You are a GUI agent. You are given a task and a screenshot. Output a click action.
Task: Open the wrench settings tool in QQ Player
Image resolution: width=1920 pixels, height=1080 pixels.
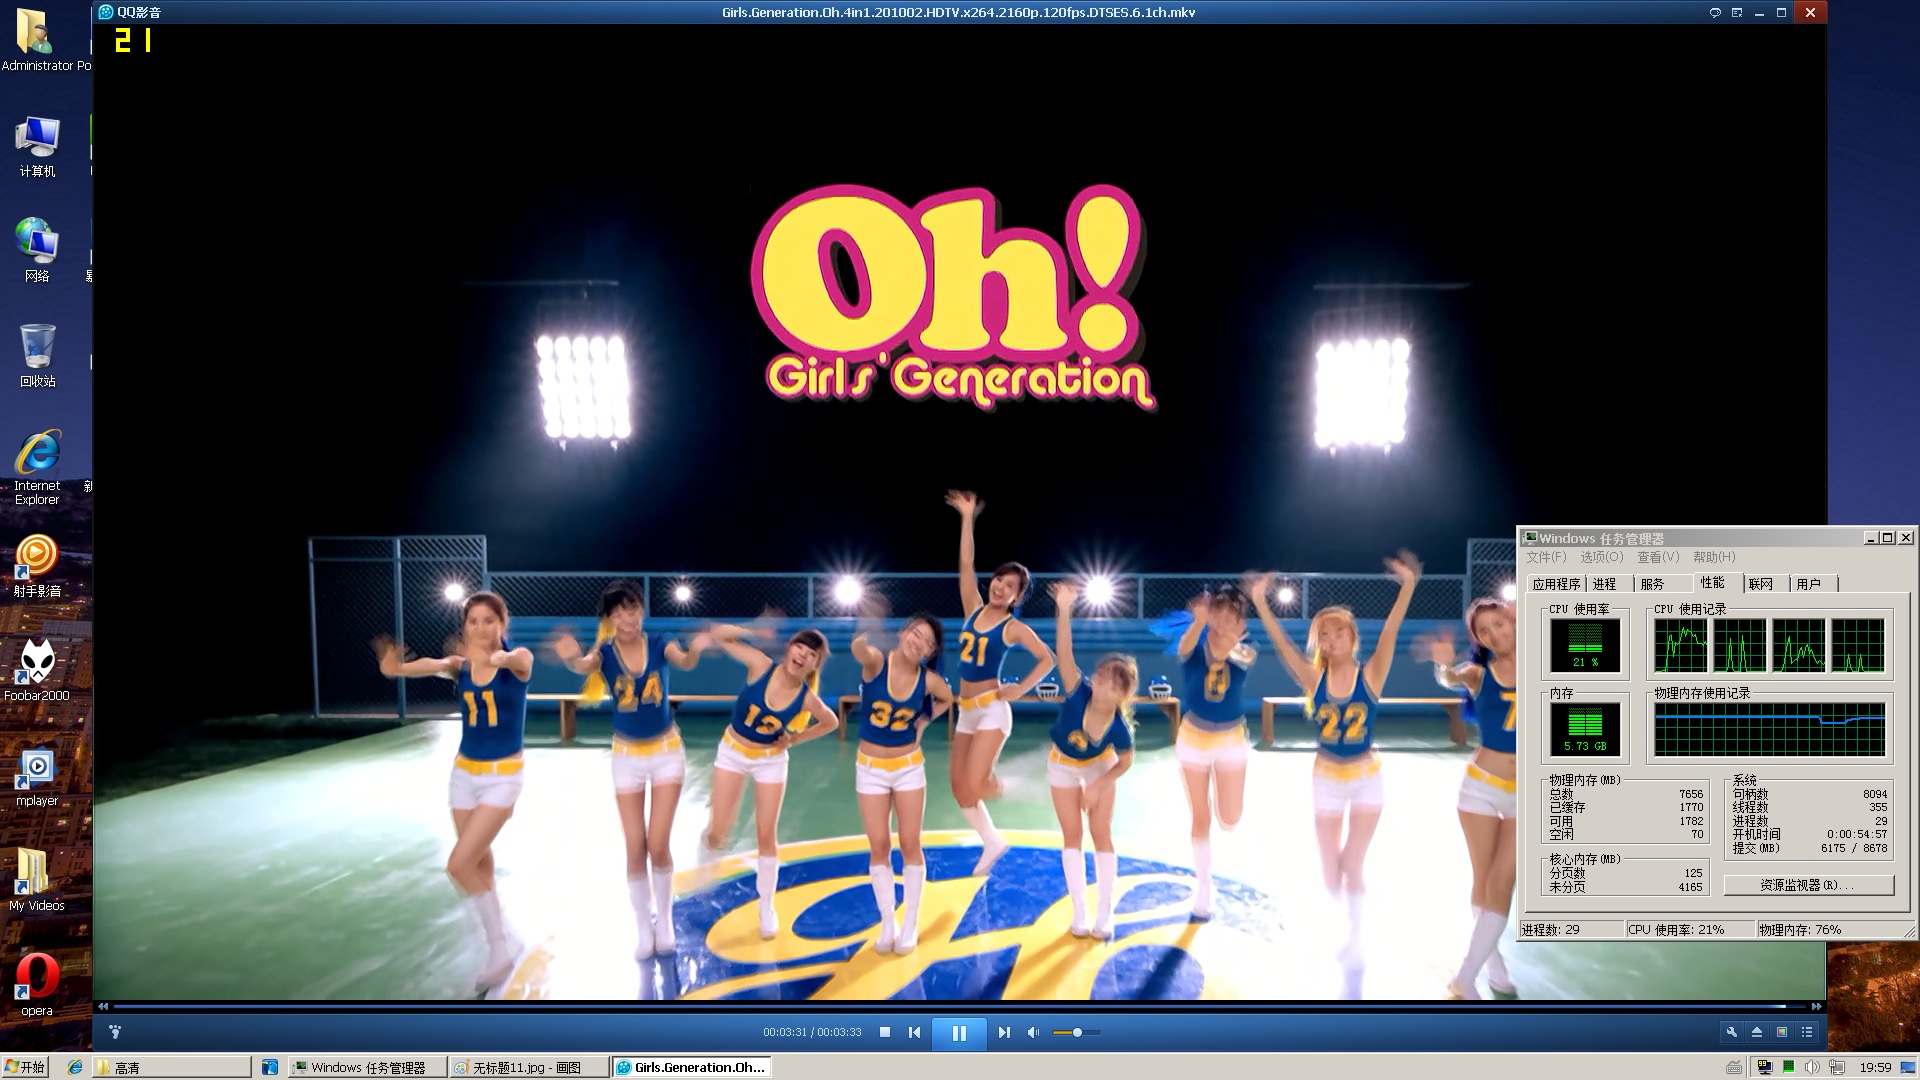tap(1732, 1032)
